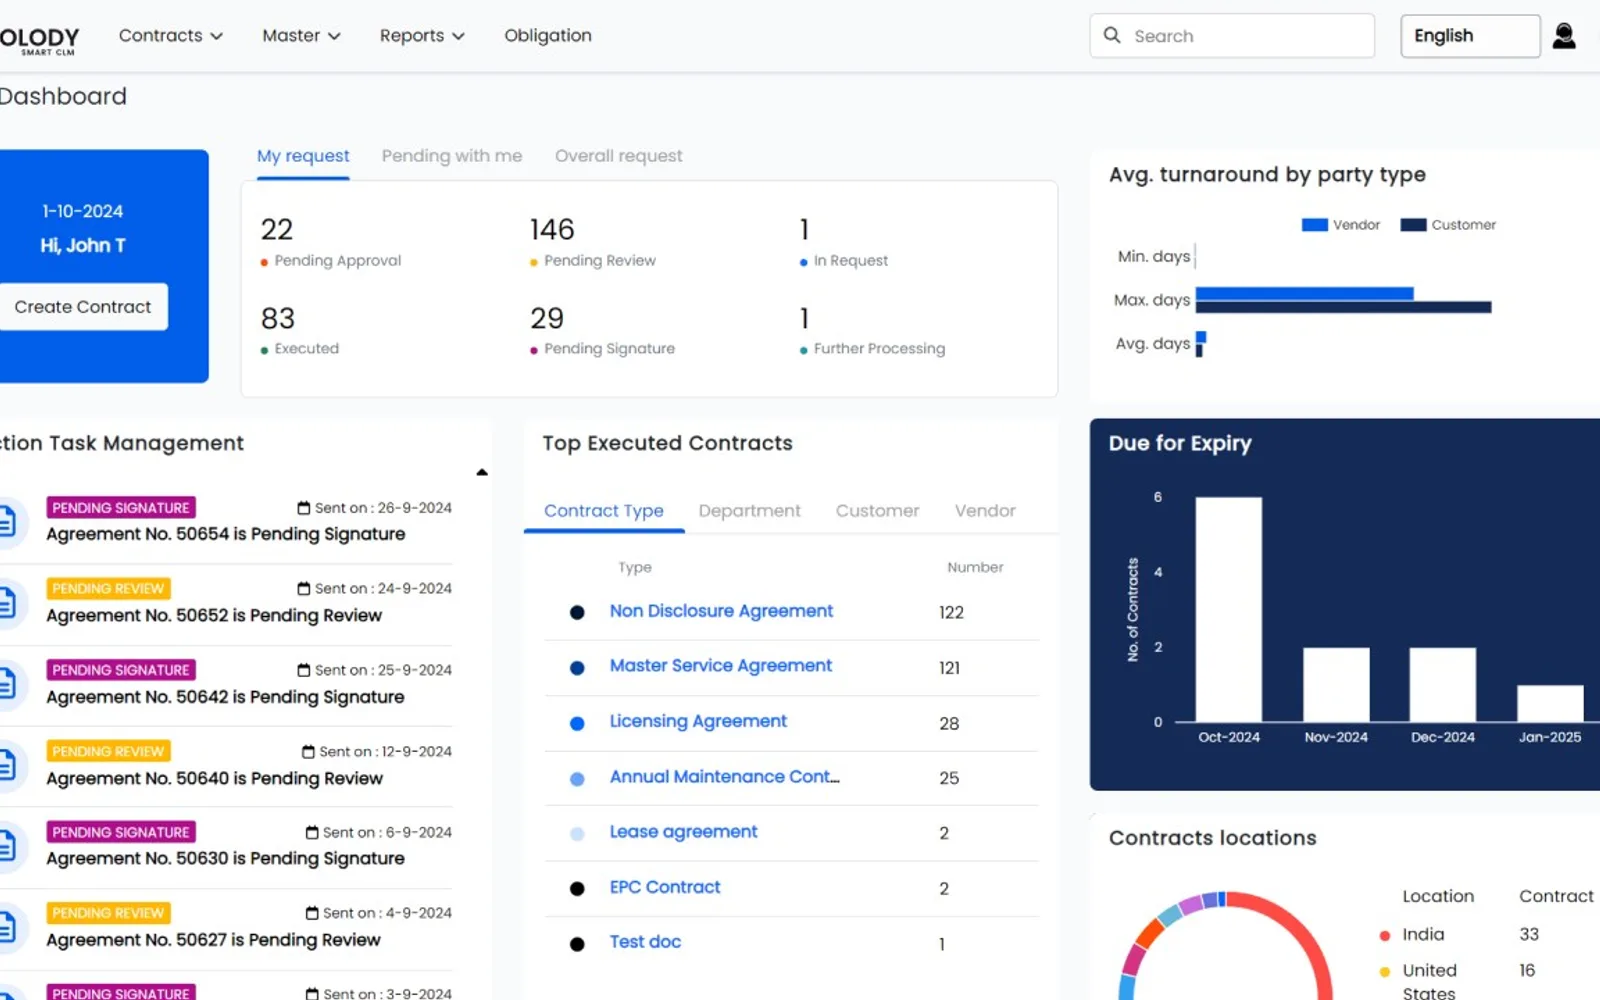Open EPC Contract link

pyautogui.click(x=665, y=887)
